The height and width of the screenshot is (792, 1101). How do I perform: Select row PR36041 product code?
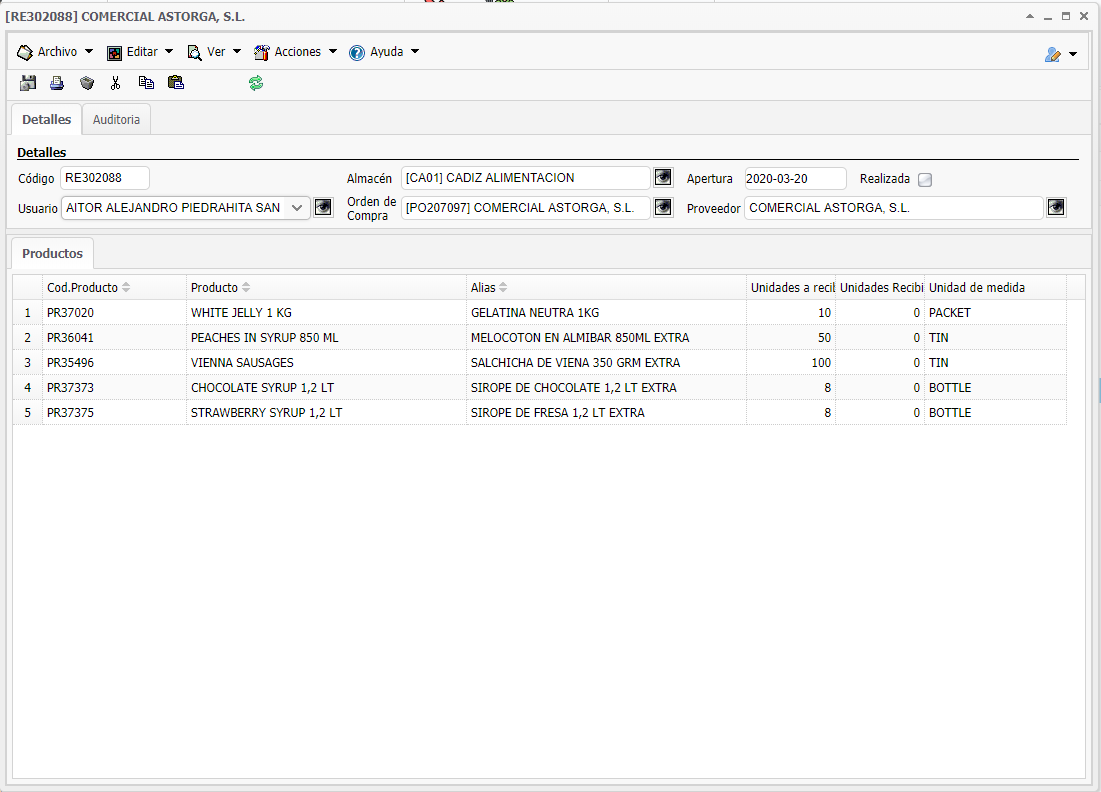pos(70,338)
